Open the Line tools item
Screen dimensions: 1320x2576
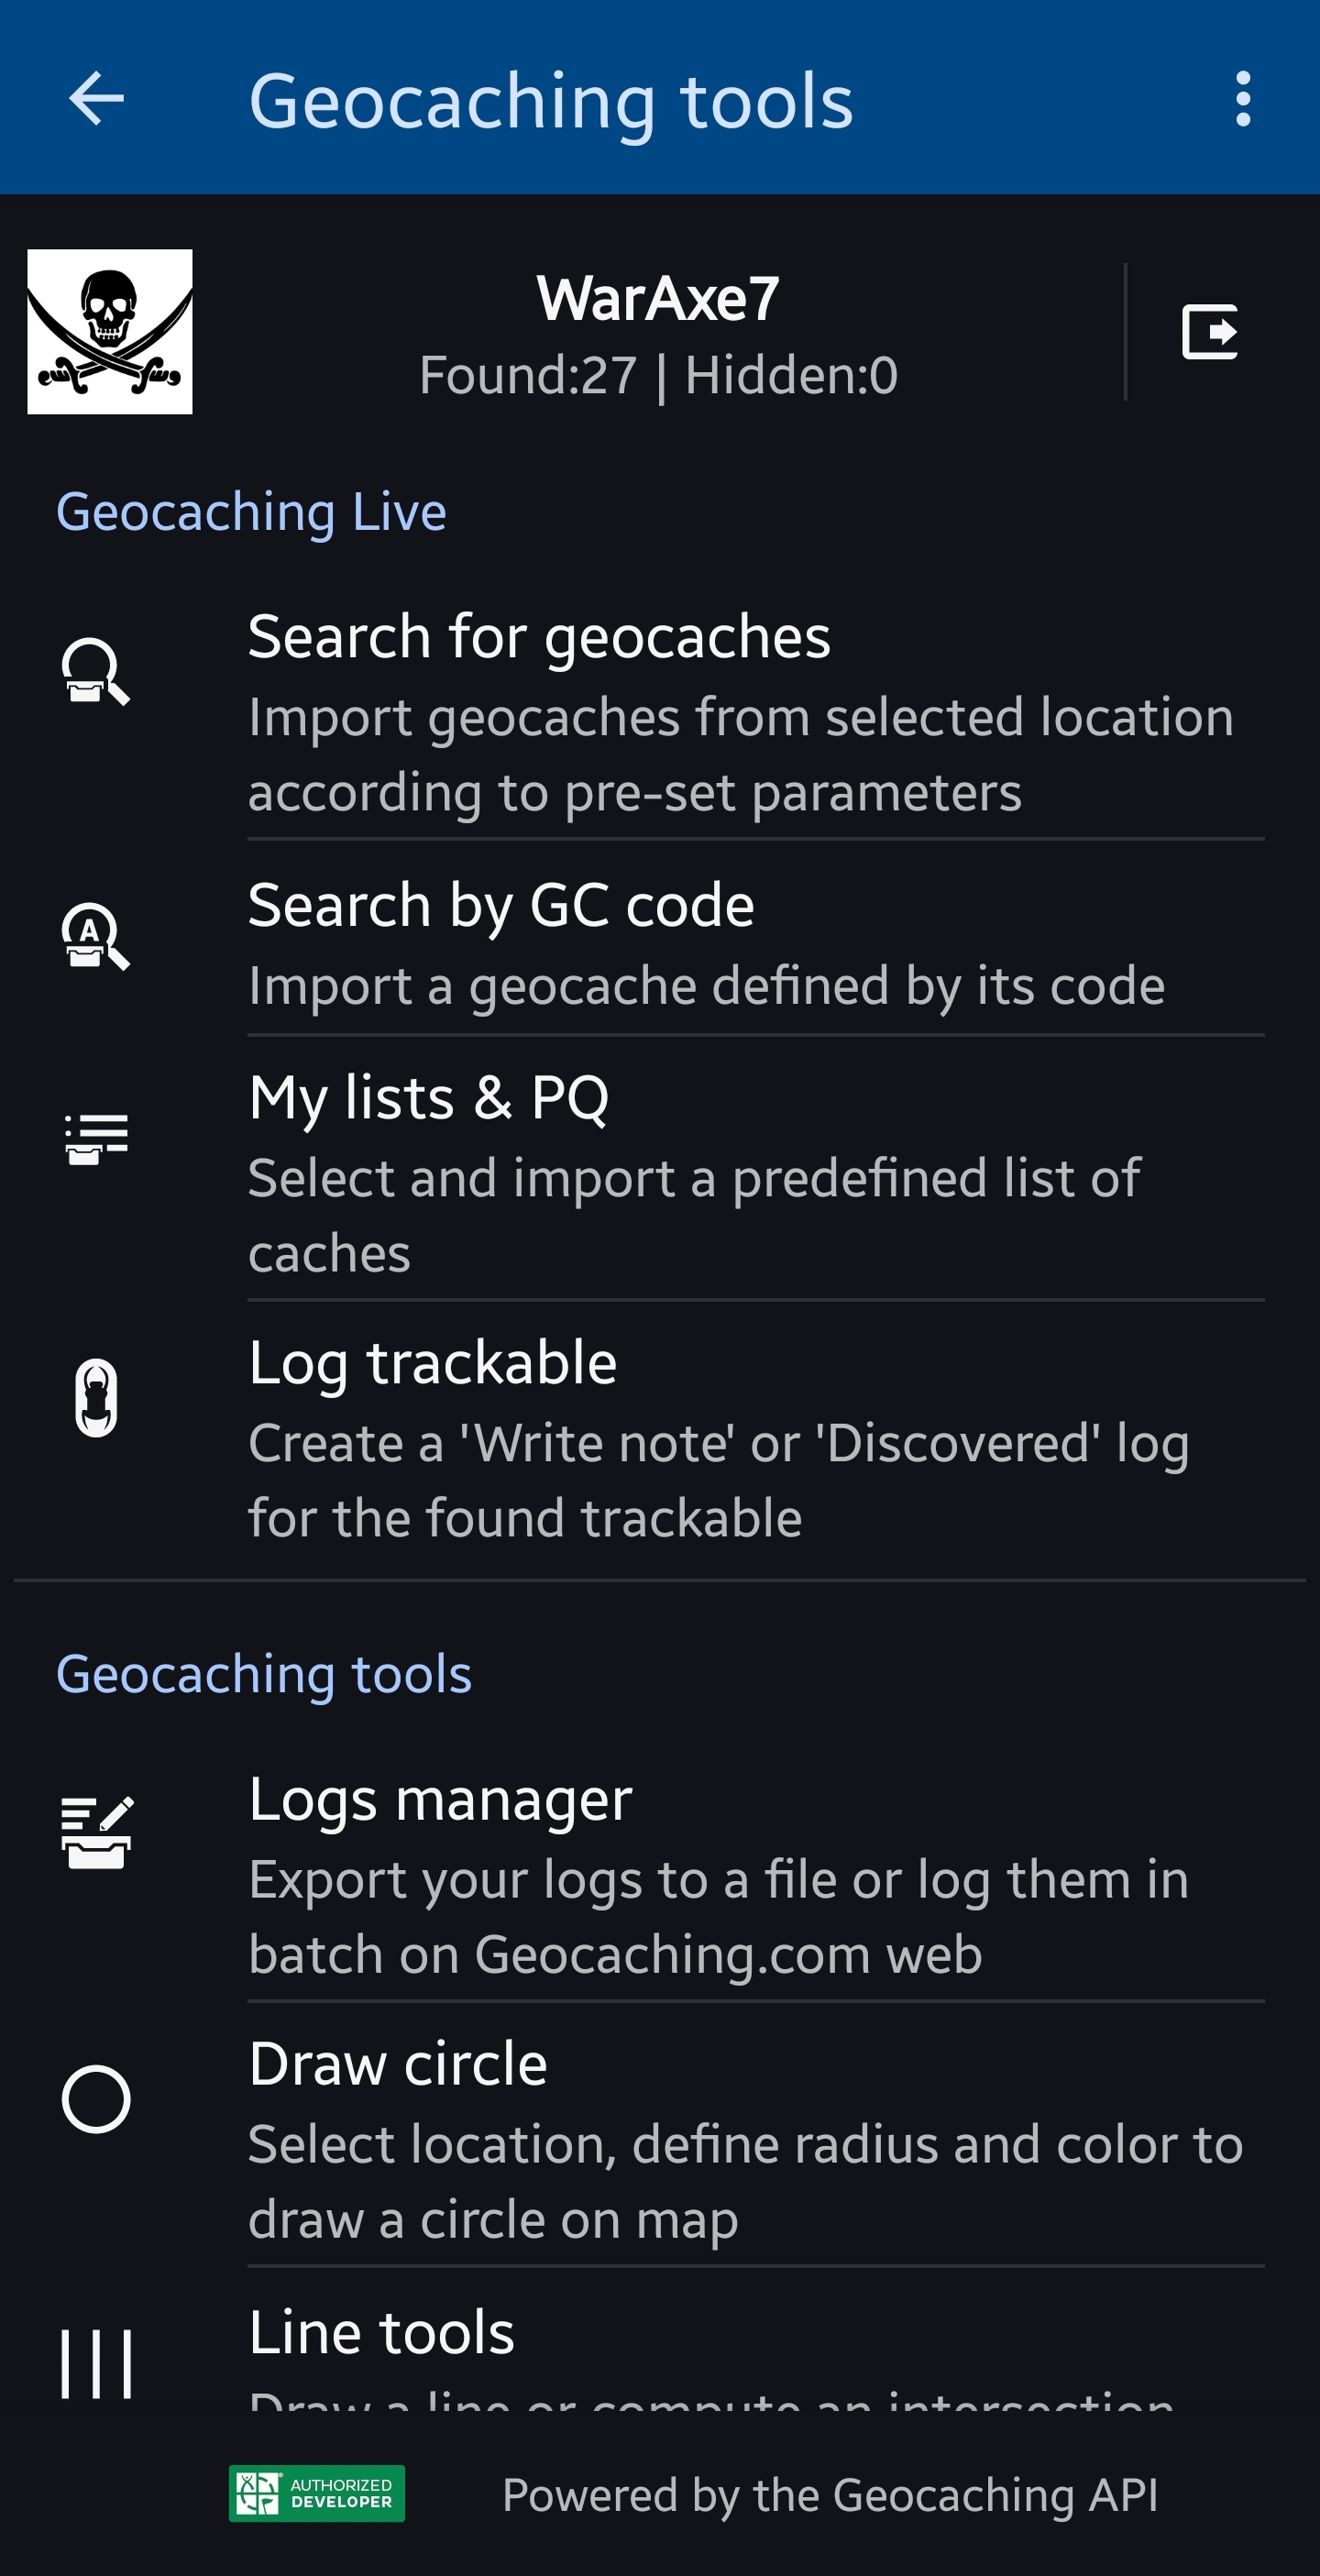660,2340
